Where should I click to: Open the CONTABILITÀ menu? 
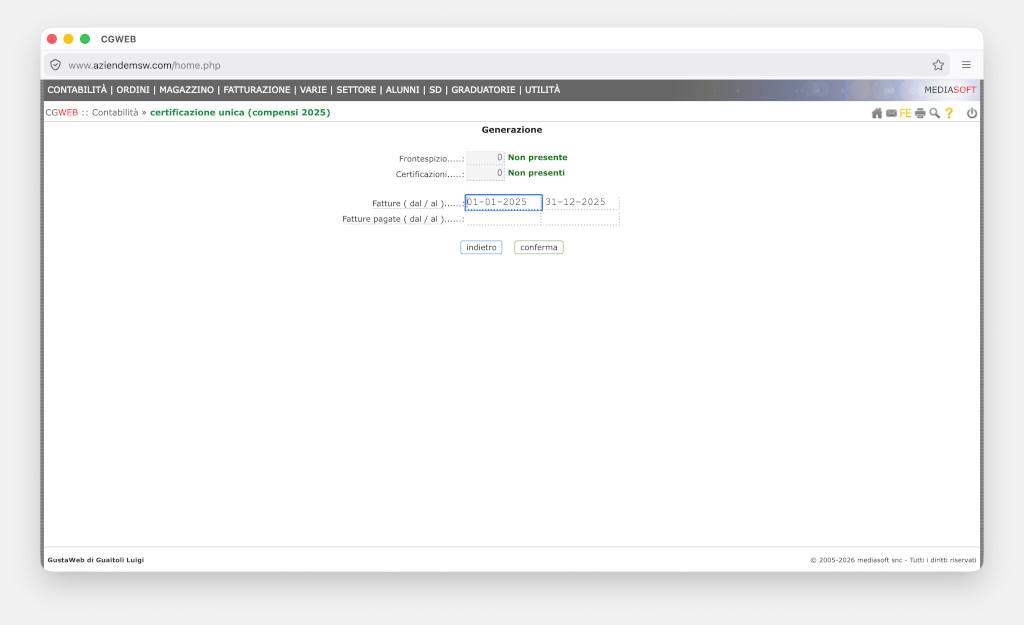(77, 90)
